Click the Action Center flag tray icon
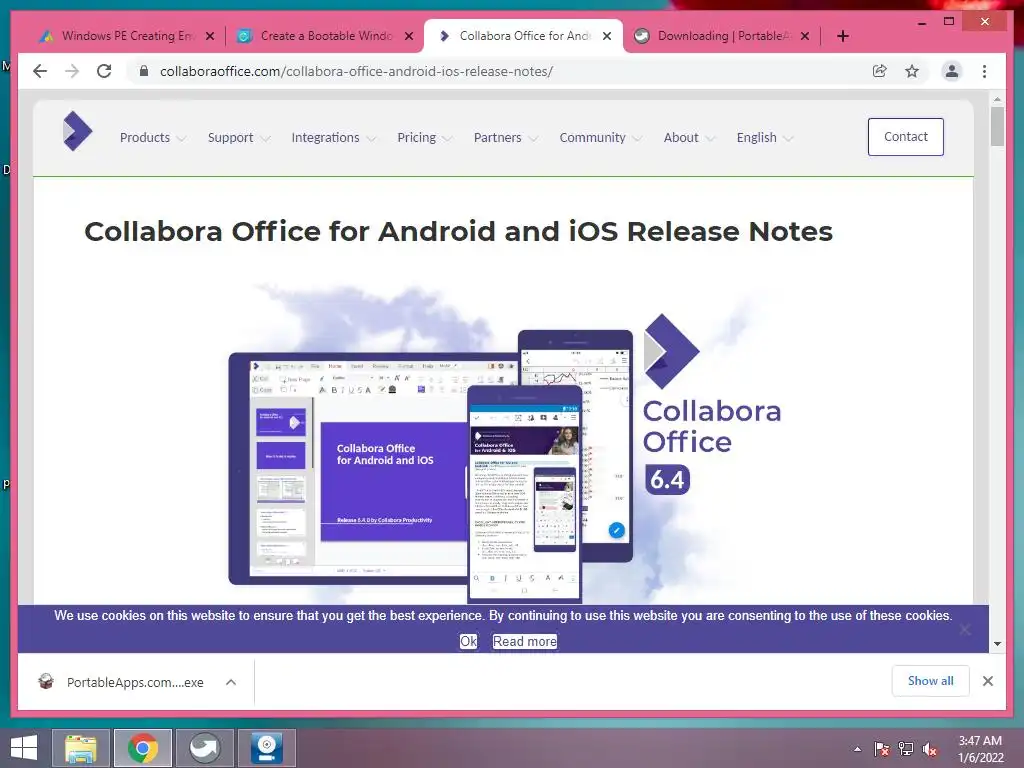Screen dimensions: 1024x768 click(x=881, y=749)
